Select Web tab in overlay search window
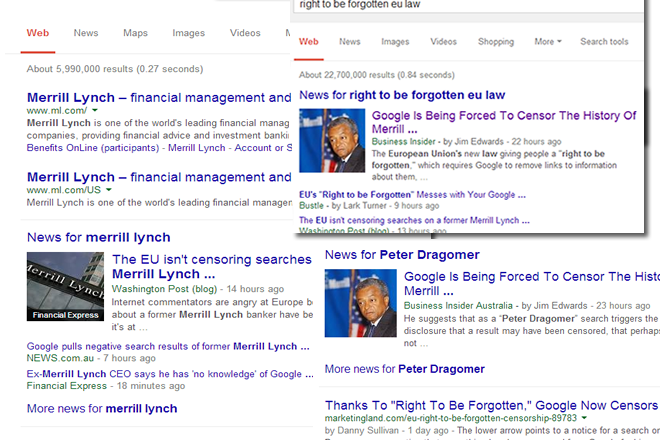This screenshot has height=440, width=660. [309, 42]
